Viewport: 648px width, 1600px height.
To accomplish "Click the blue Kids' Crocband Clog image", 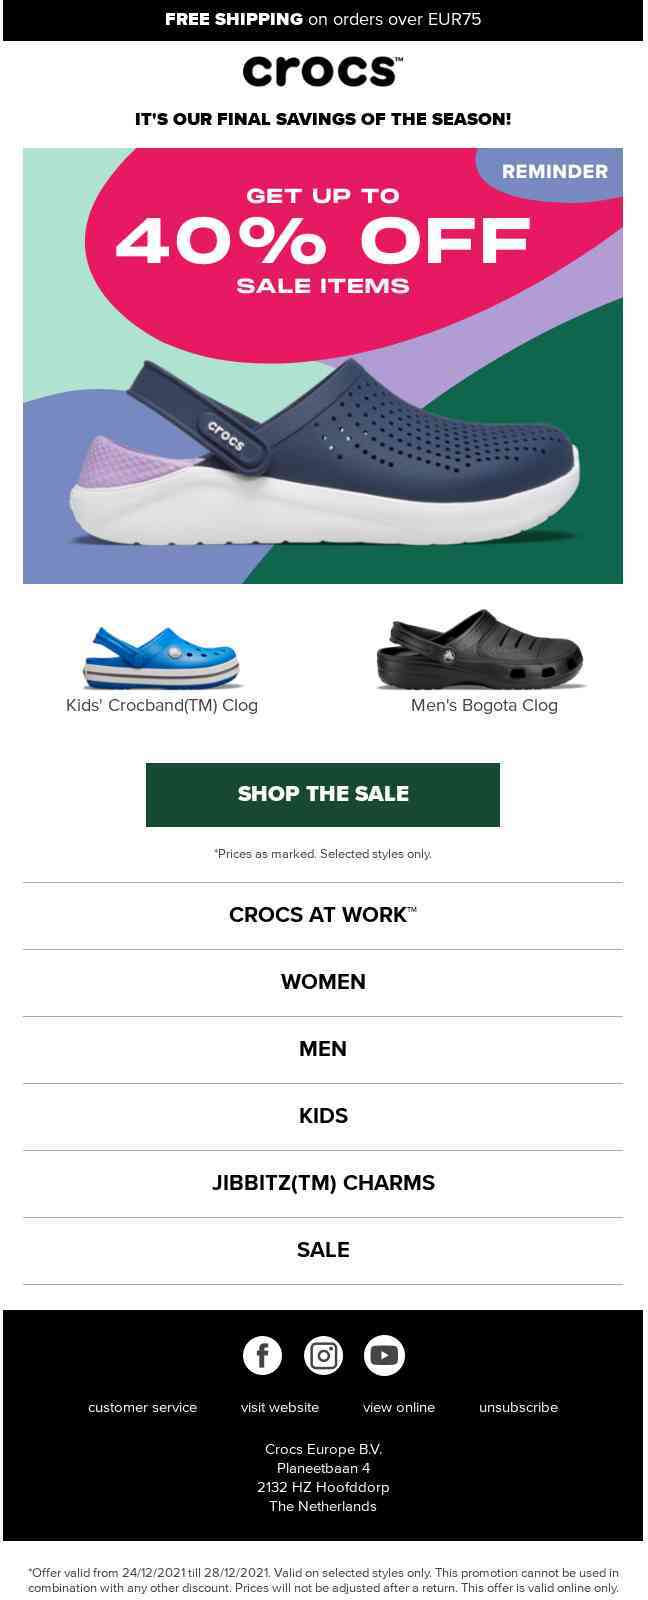I will click(x=162, y=657).
